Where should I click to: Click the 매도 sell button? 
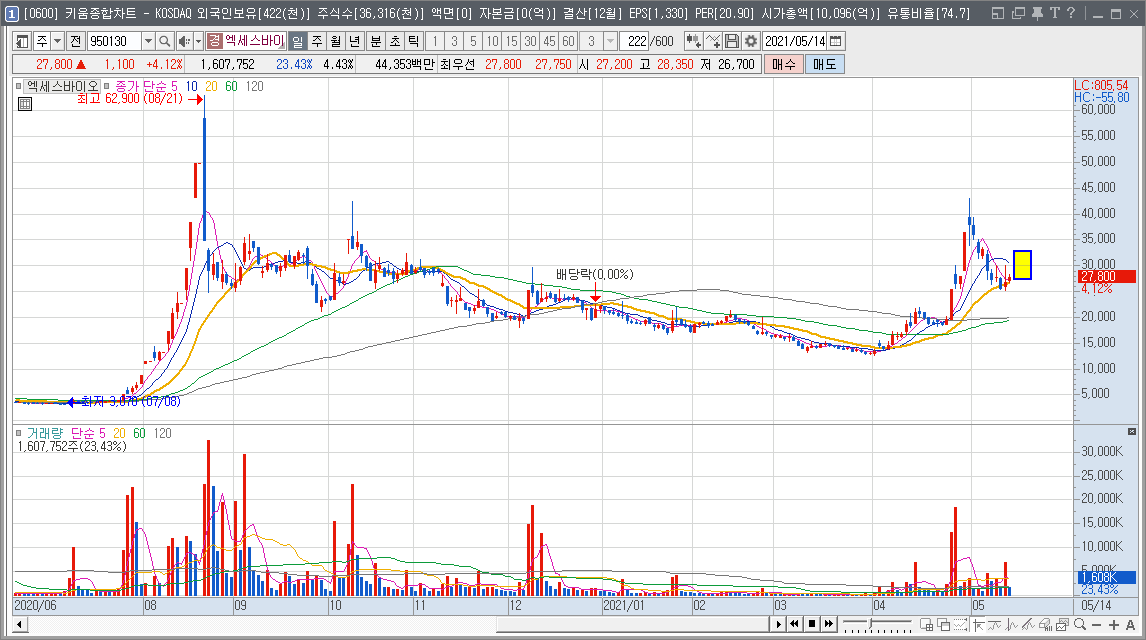(824, 64)
